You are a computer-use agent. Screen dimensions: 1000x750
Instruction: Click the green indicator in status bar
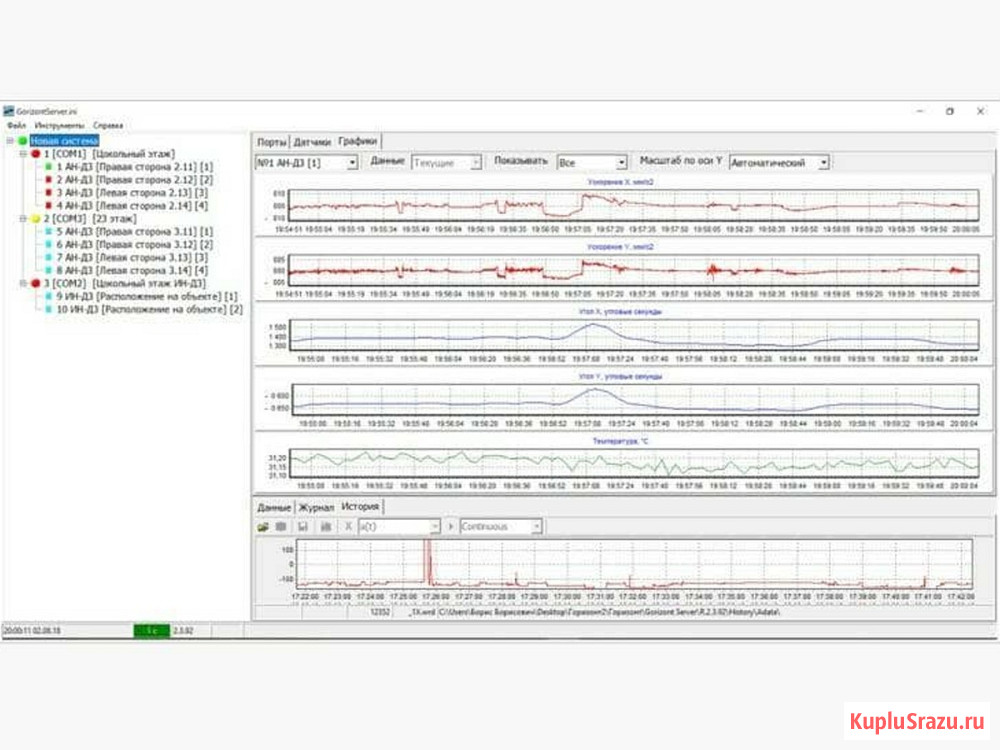click(x=151, y=631)
